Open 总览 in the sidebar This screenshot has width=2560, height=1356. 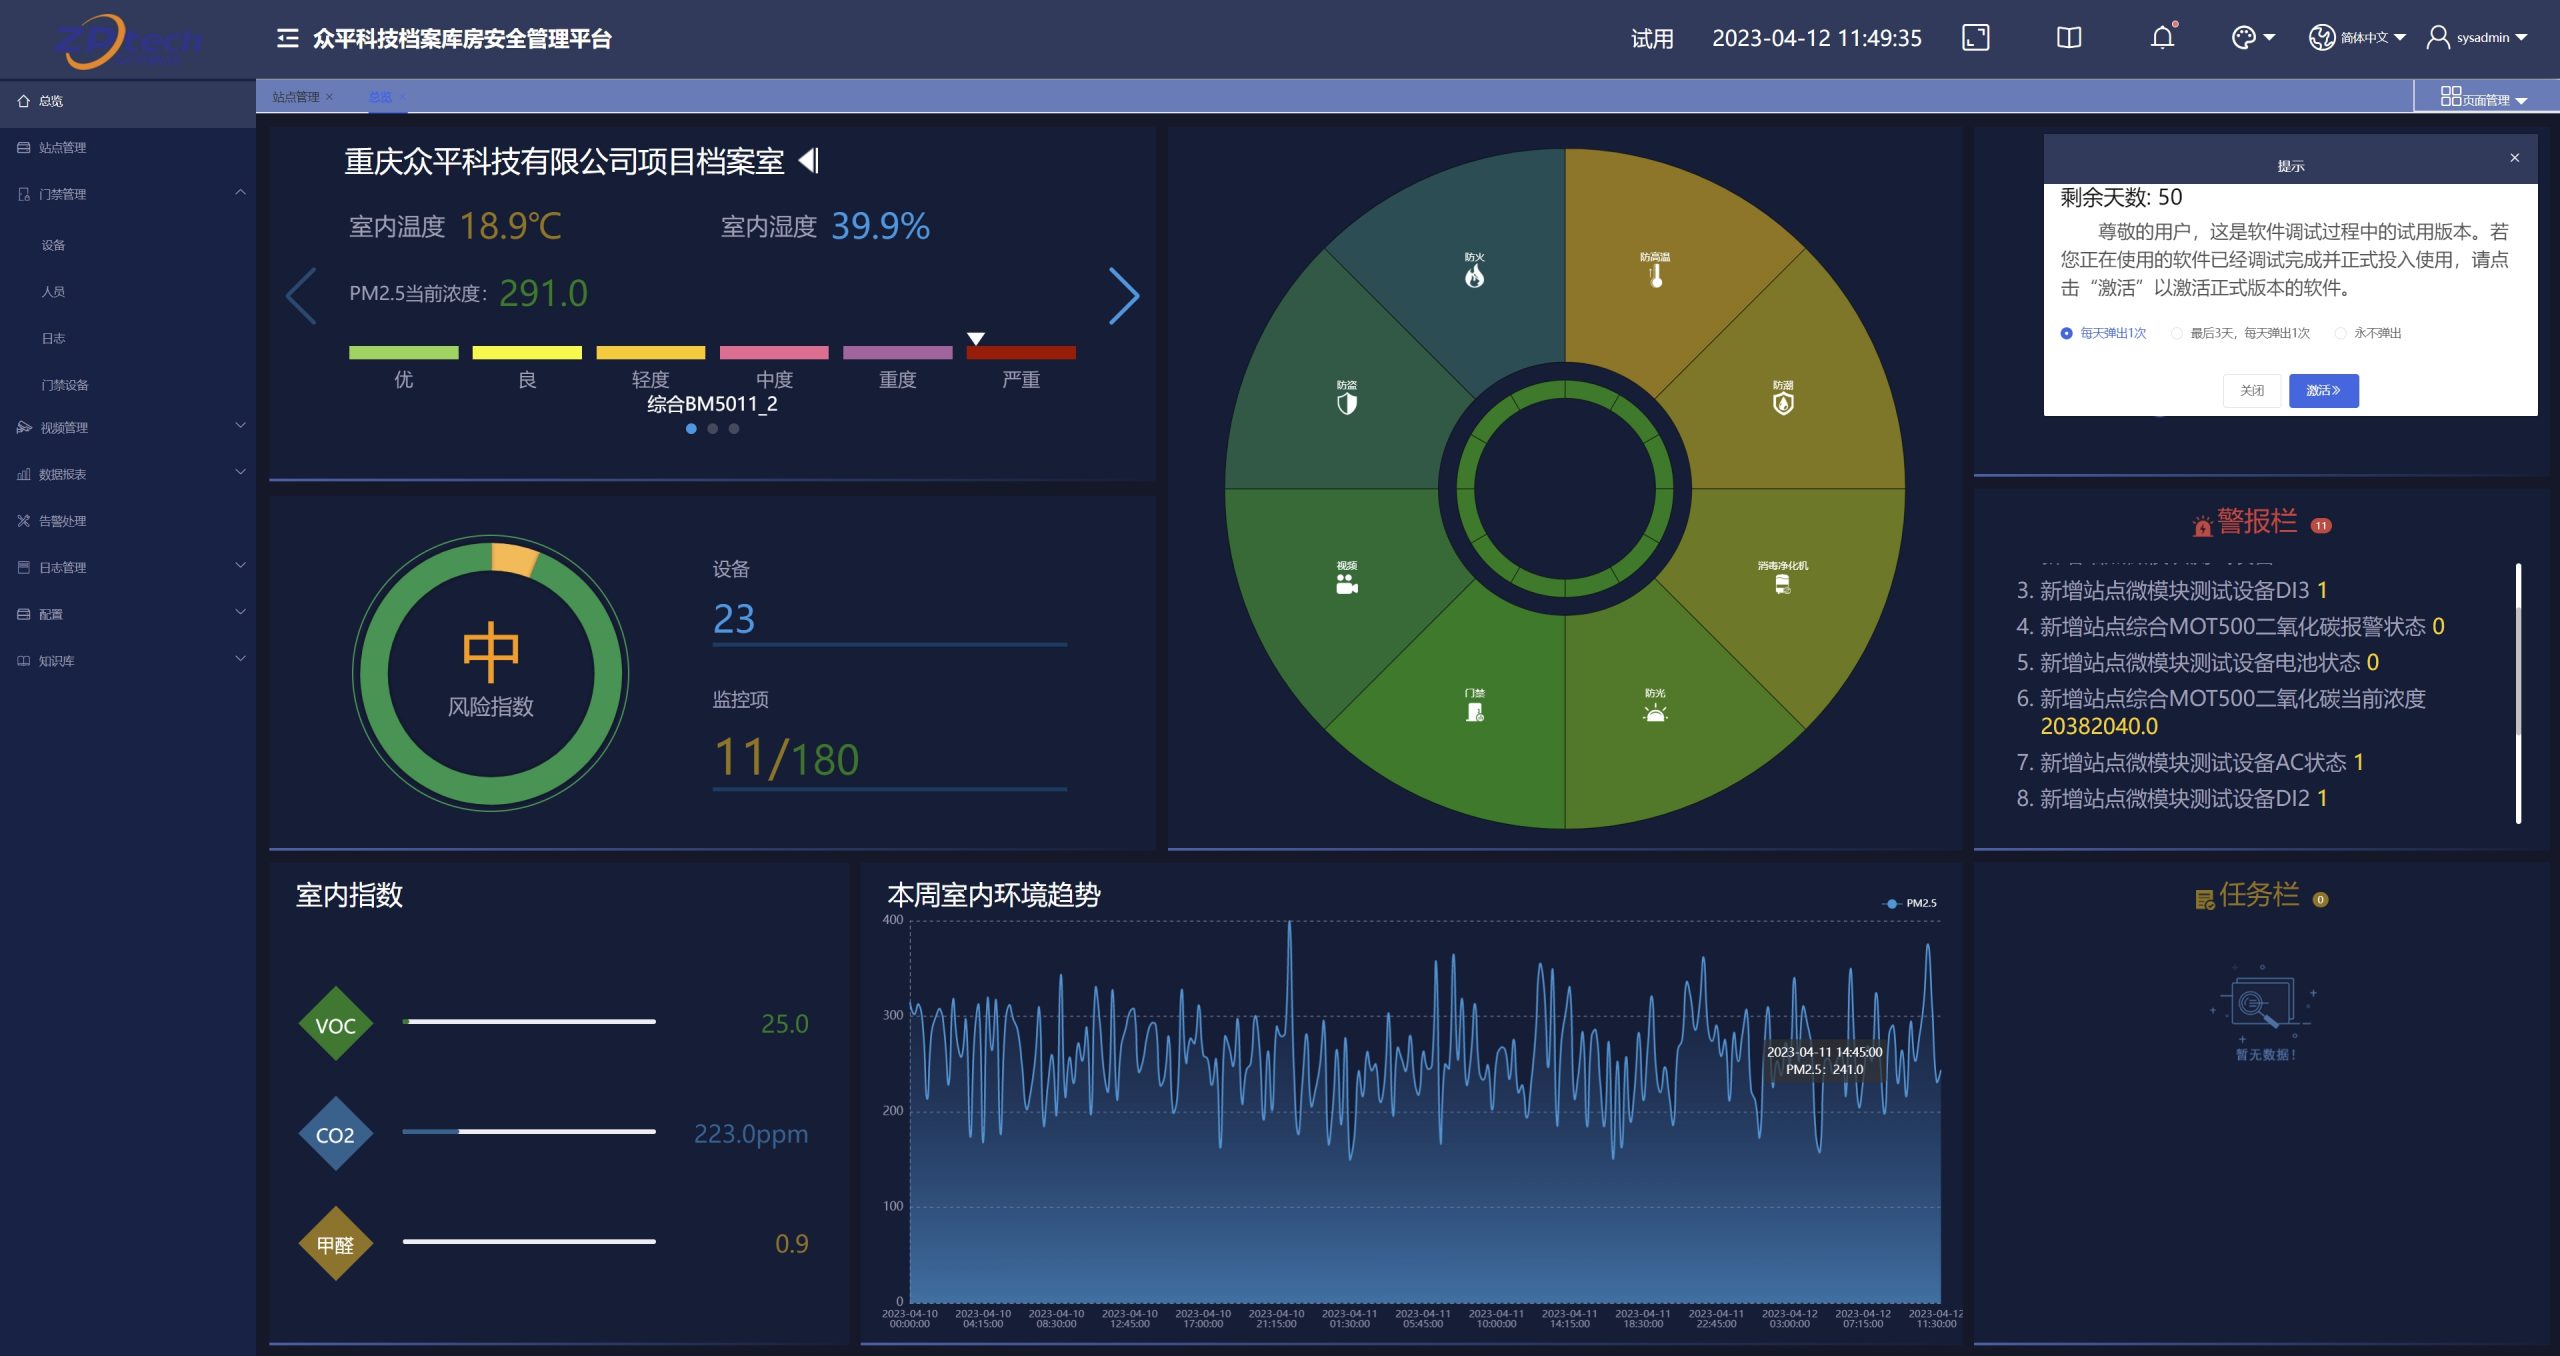point(128,101)
